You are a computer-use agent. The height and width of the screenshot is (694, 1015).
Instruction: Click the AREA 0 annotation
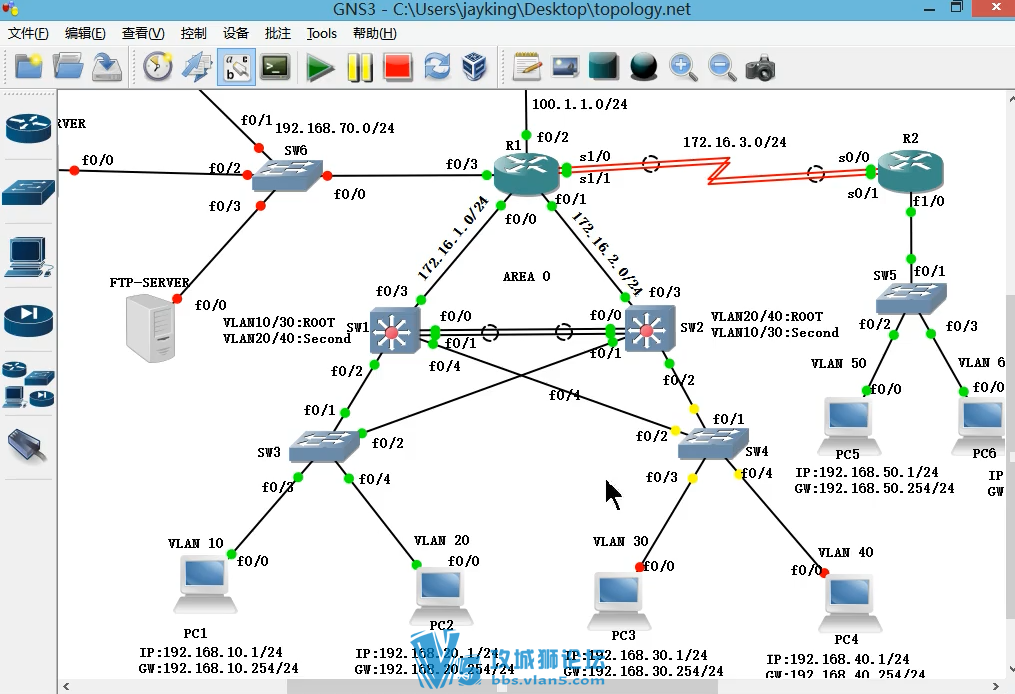[526, 276]
